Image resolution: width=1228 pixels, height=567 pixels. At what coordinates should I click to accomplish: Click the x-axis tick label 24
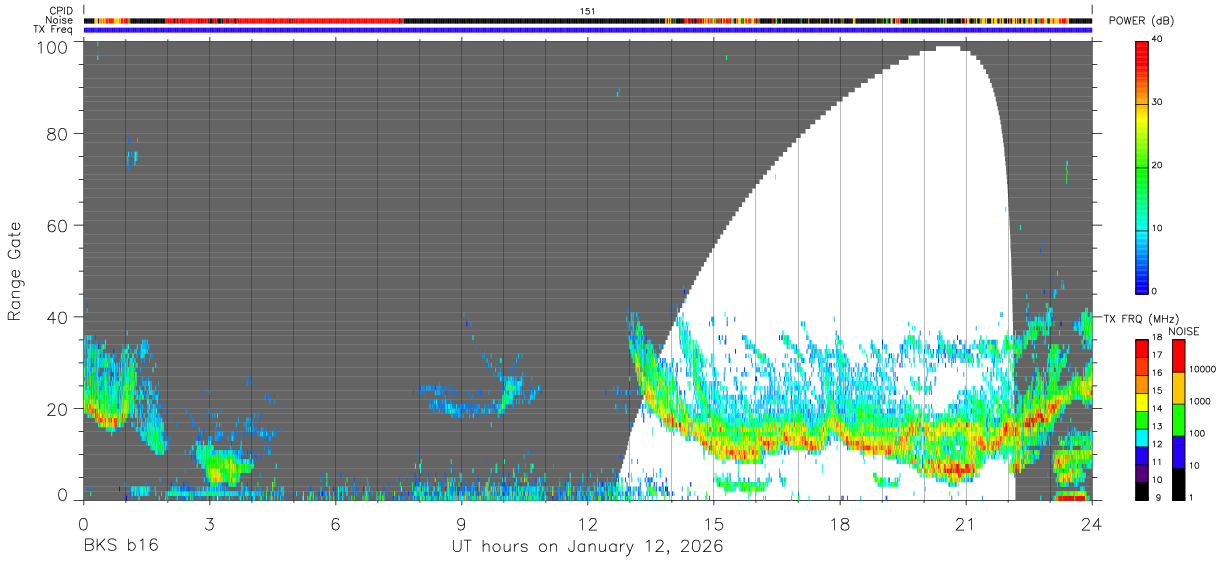pos(1092,523)
